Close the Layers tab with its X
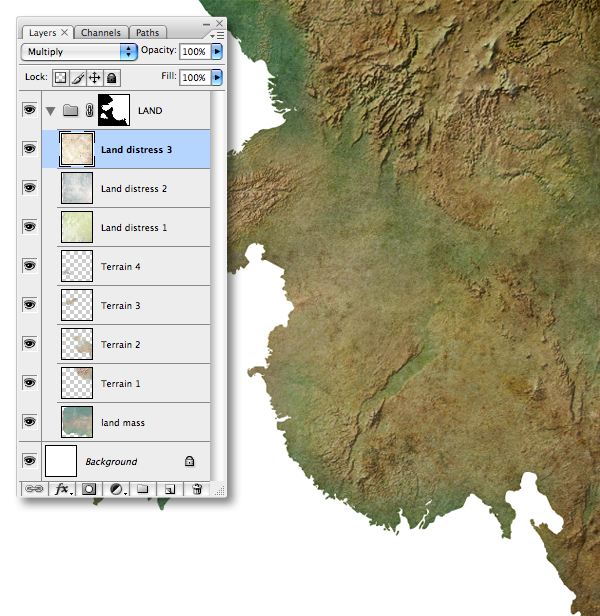This screenshot has width=600, height=616. click(x=64, y=32)
